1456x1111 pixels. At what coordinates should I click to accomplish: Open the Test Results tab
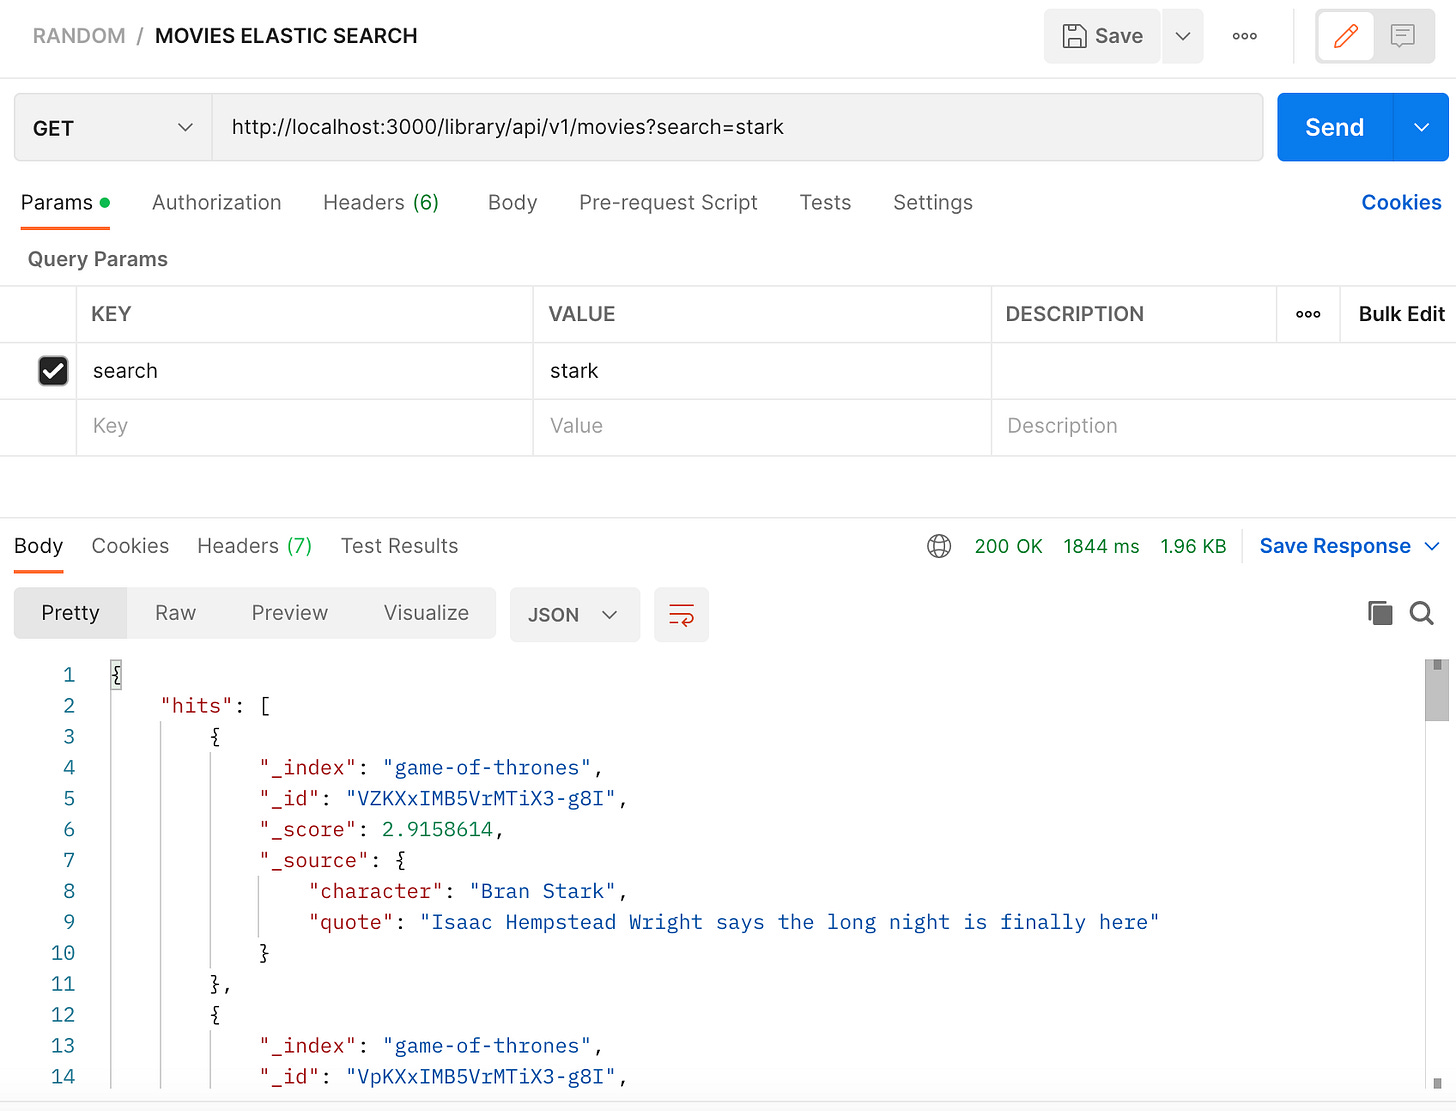point(399,547)
